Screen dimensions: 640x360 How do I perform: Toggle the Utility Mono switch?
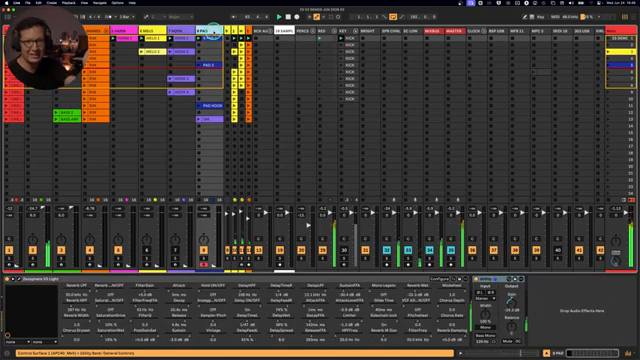pos(485,327)
